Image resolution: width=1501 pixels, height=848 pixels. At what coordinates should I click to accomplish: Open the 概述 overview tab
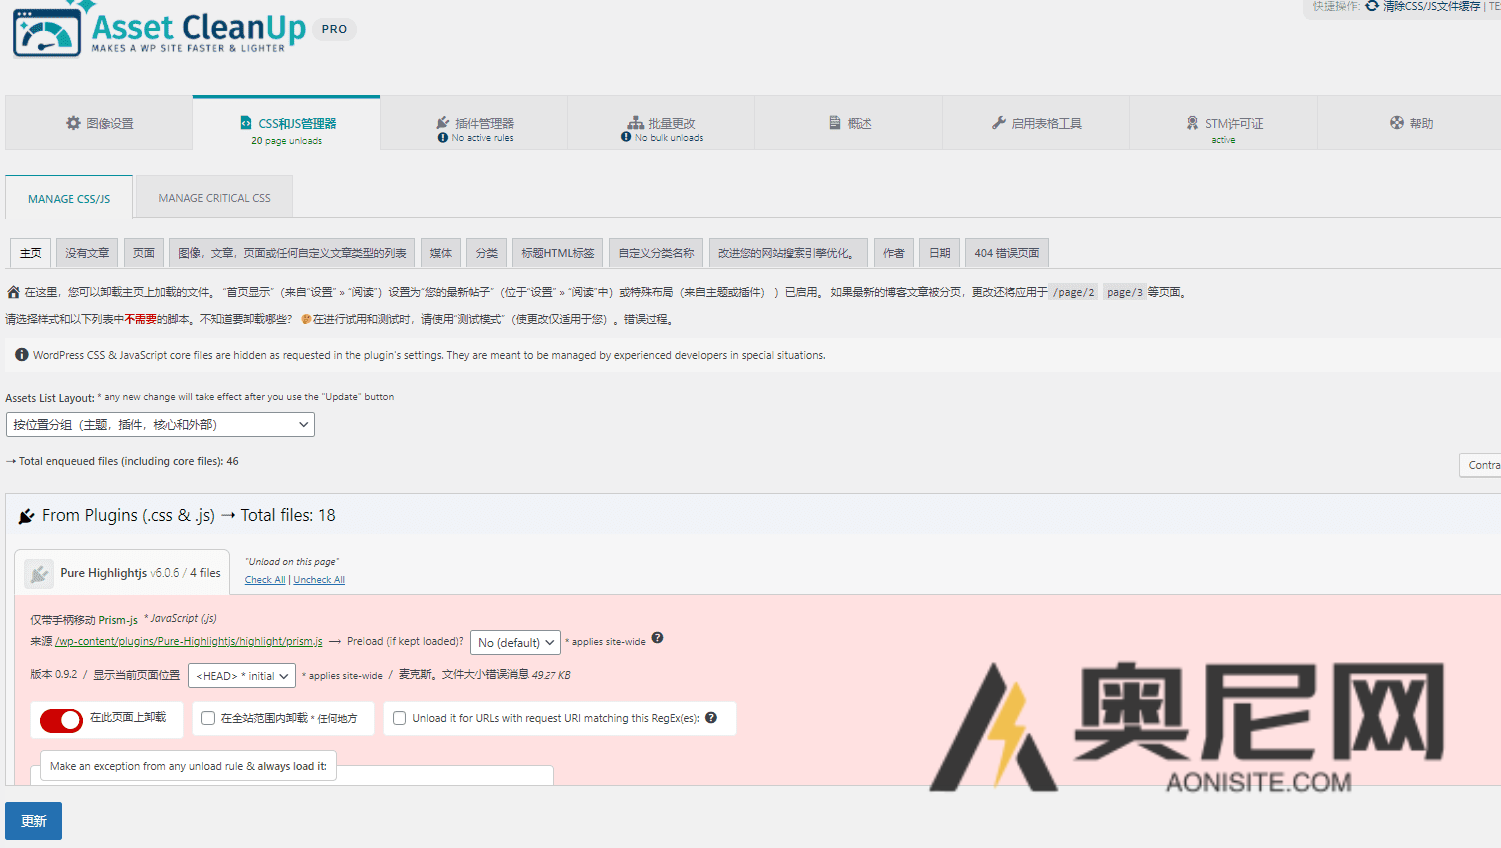tap(848, 123)
